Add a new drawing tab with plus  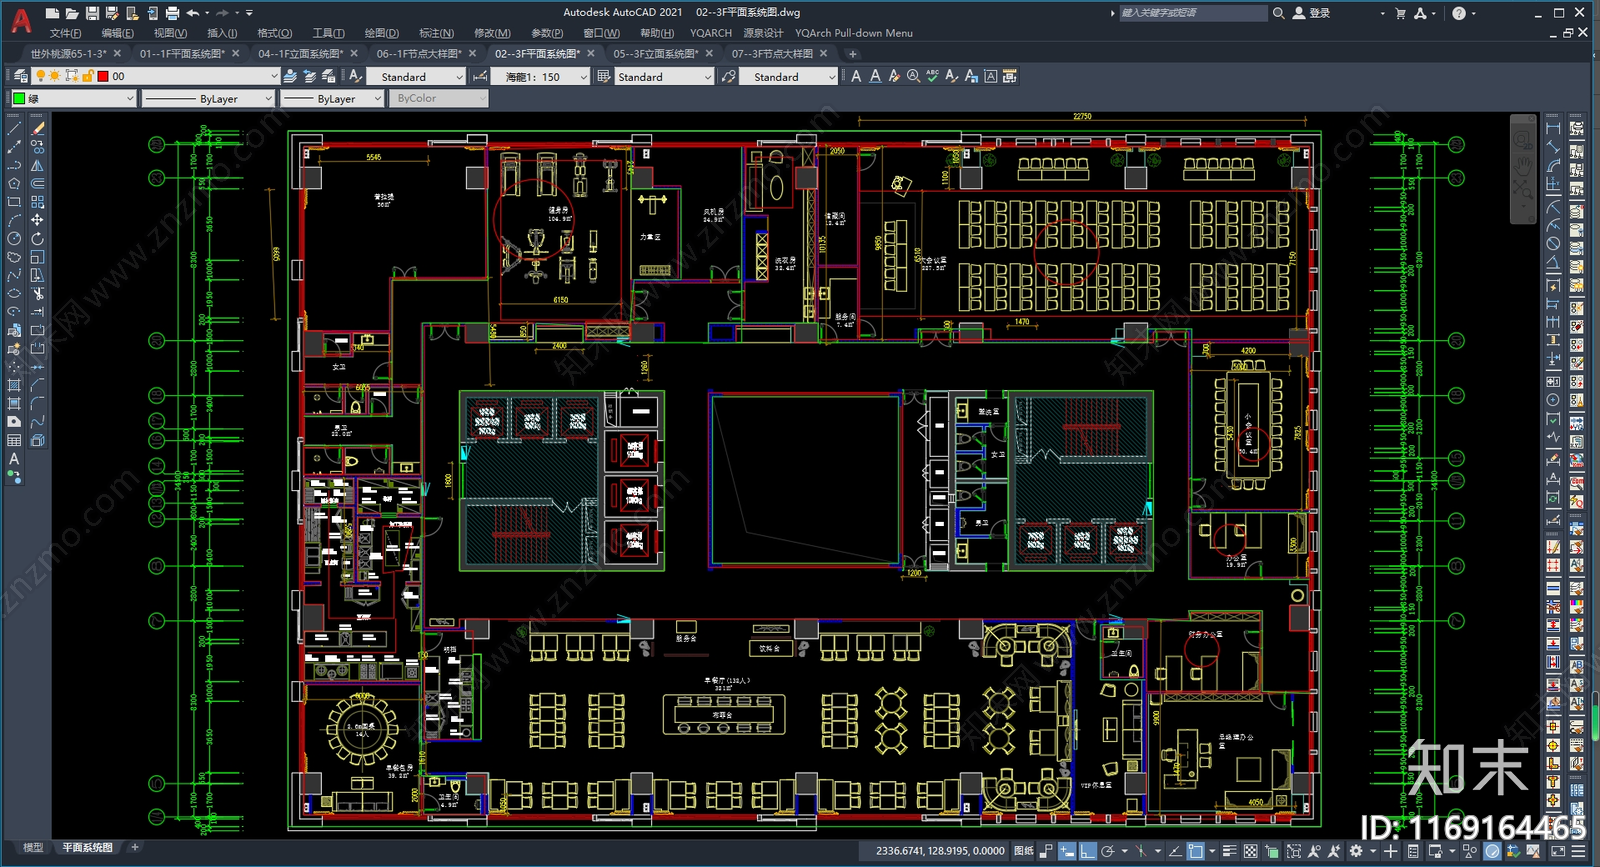[x=853, y=54]
